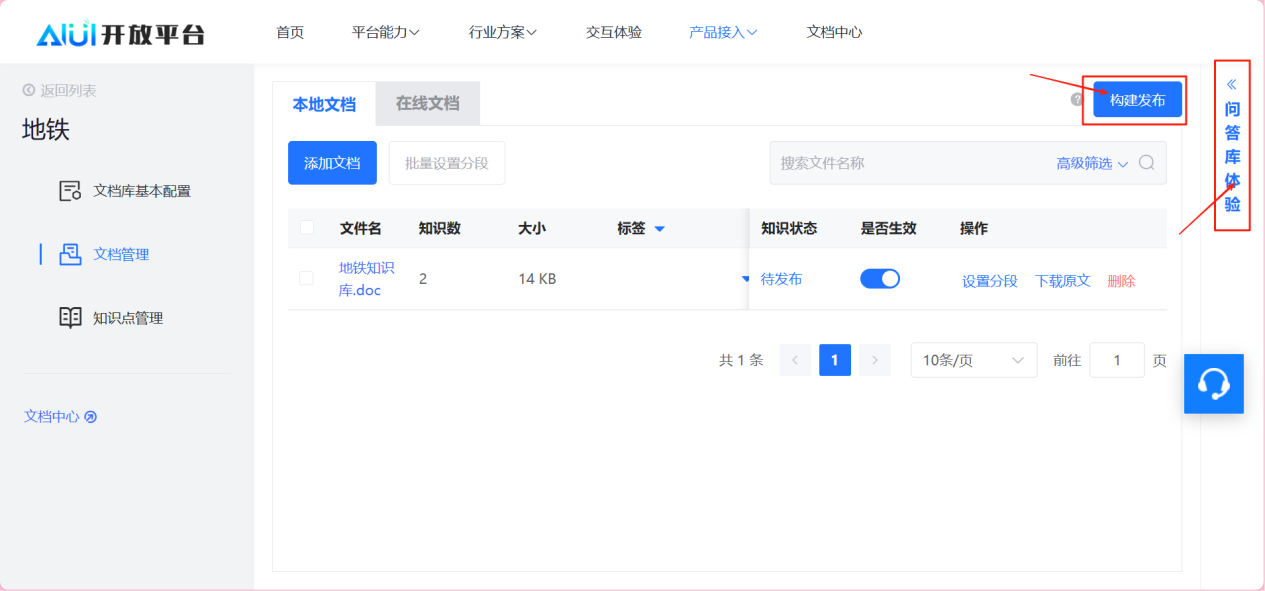Click the 添加文档 button
Viewport: 1265px width, 591px height.
(x=332, y=163)
